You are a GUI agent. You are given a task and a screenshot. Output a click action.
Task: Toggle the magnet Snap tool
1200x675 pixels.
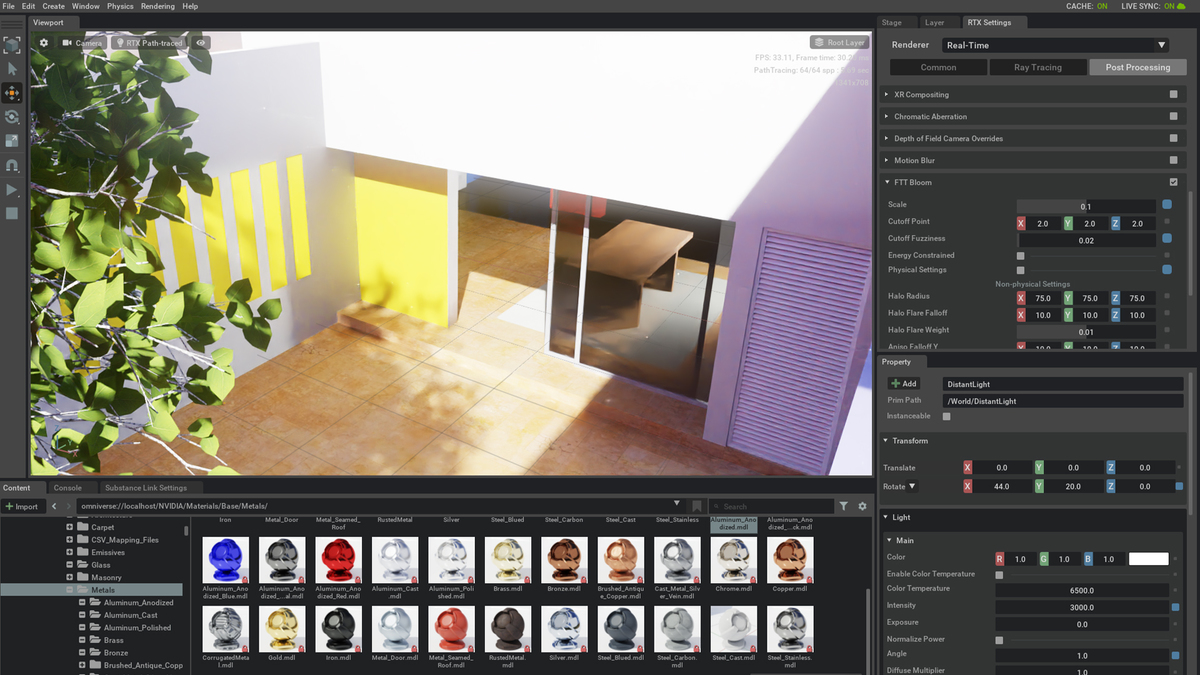pos(12,165)
